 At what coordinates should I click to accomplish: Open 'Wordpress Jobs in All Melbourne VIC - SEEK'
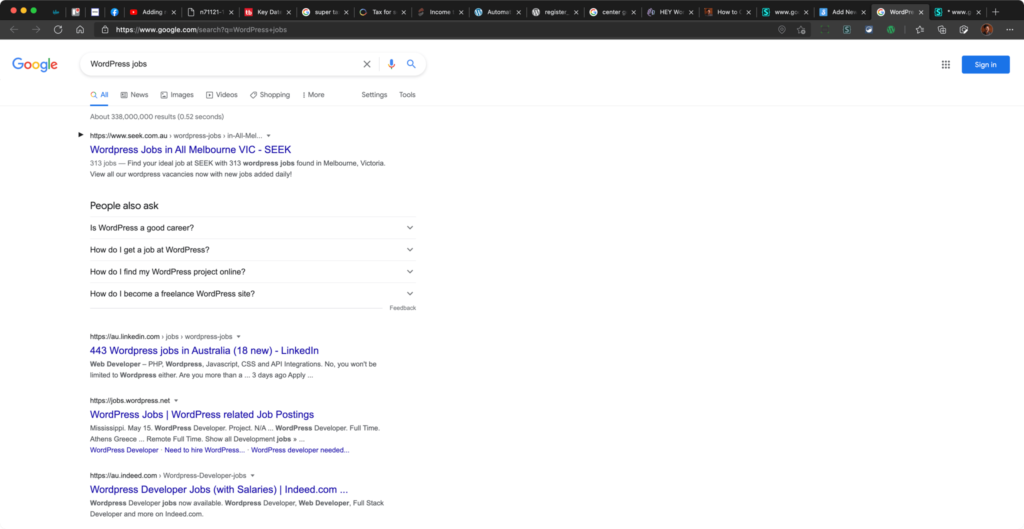tap(191, 150)
